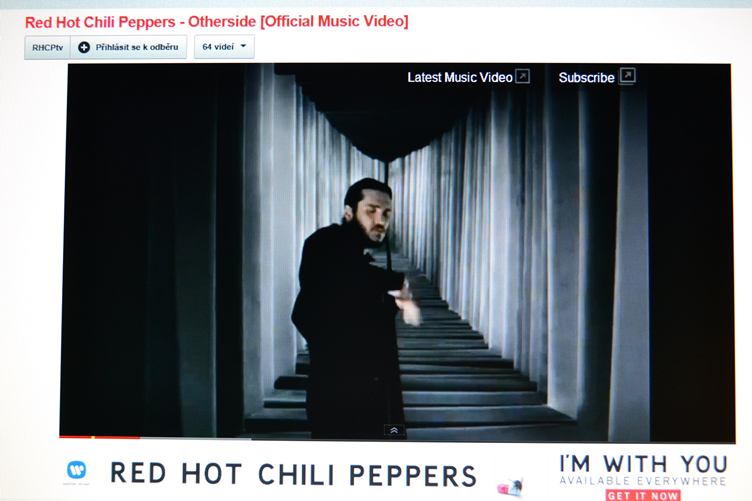Click the red played portion of the progress bar
This screenshot has width=752, height=501.
[x=99, y=437]
